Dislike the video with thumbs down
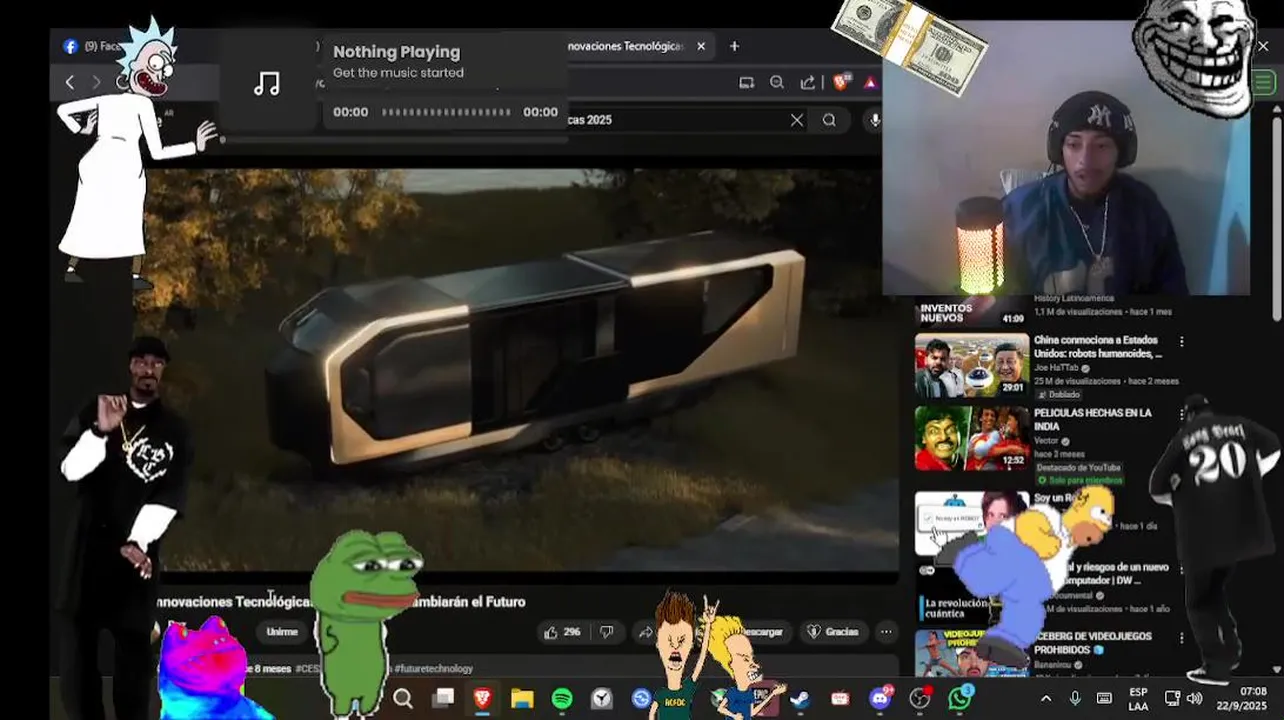The width and height of the screenshot is (1284, 720). [606, 632]
